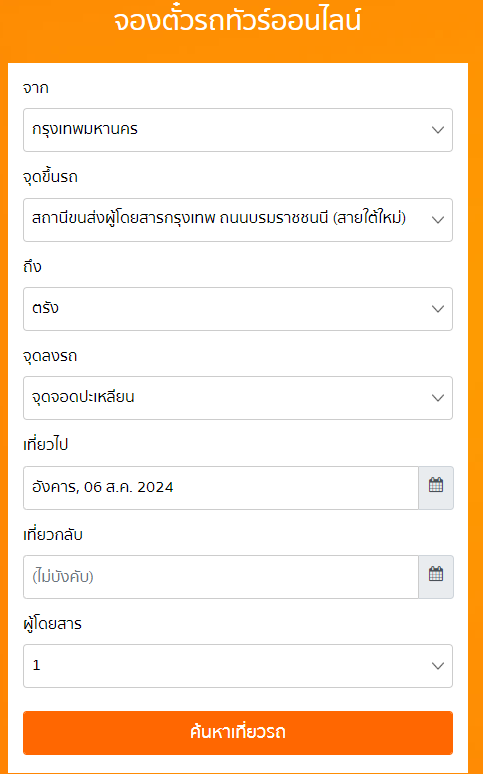This screenshot has width=483, height=774.
Task: Select the กรุงเทพมหานคร origin text
Action: [x=84, y=130]
